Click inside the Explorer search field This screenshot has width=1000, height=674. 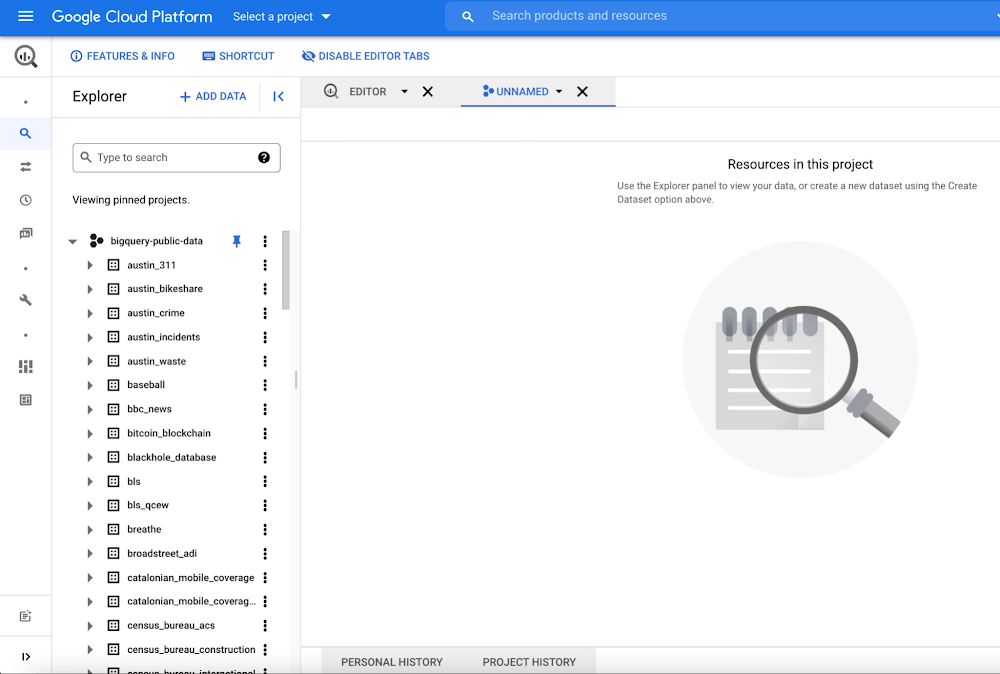point(170,157)
